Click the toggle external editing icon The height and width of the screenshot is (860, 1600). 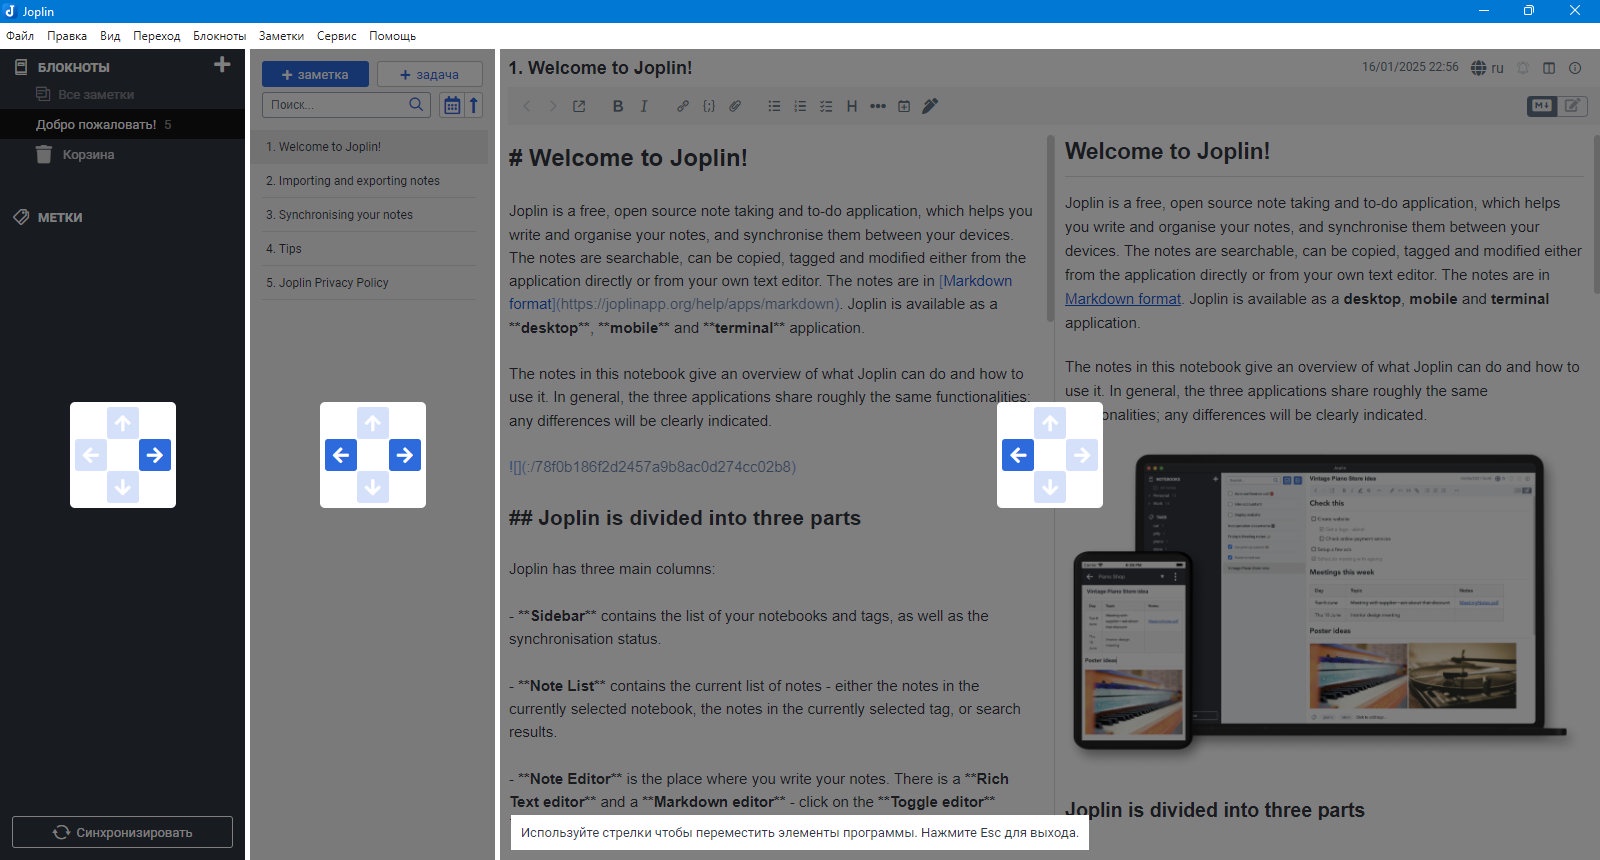point(579,106)
